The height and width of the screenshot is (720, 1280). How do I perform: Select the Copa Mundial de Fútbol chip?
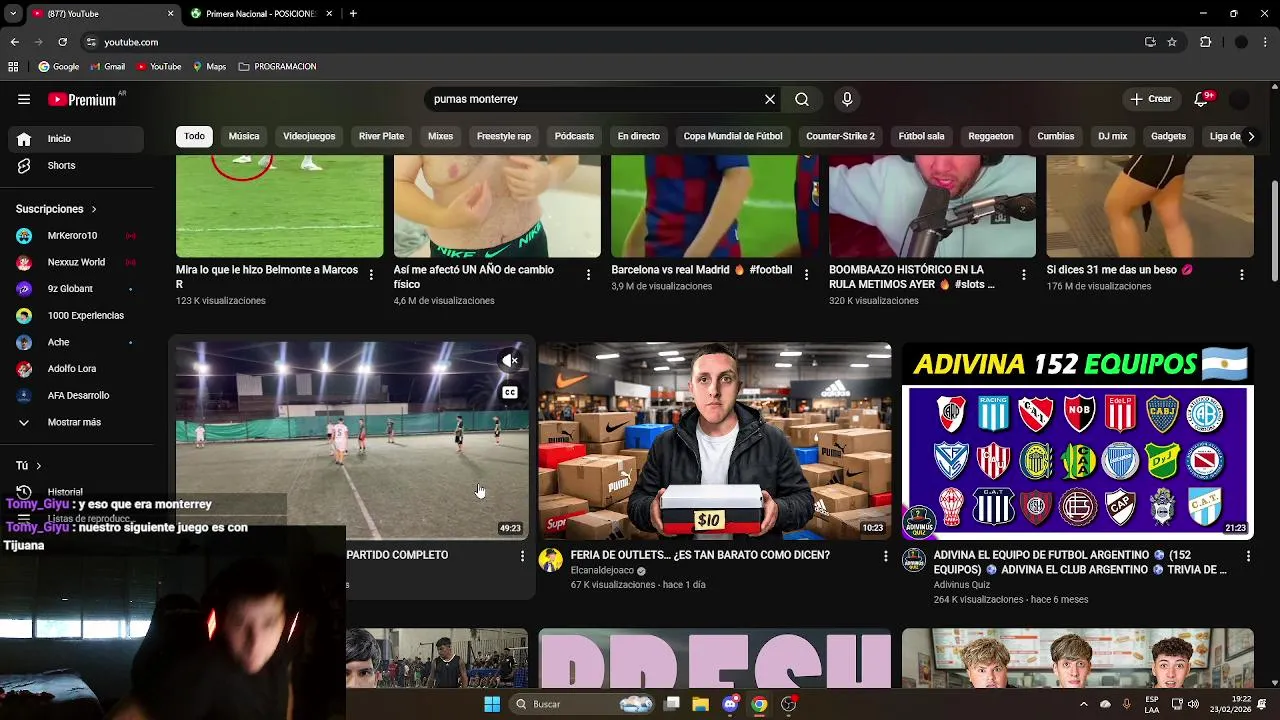coord(733,136)
